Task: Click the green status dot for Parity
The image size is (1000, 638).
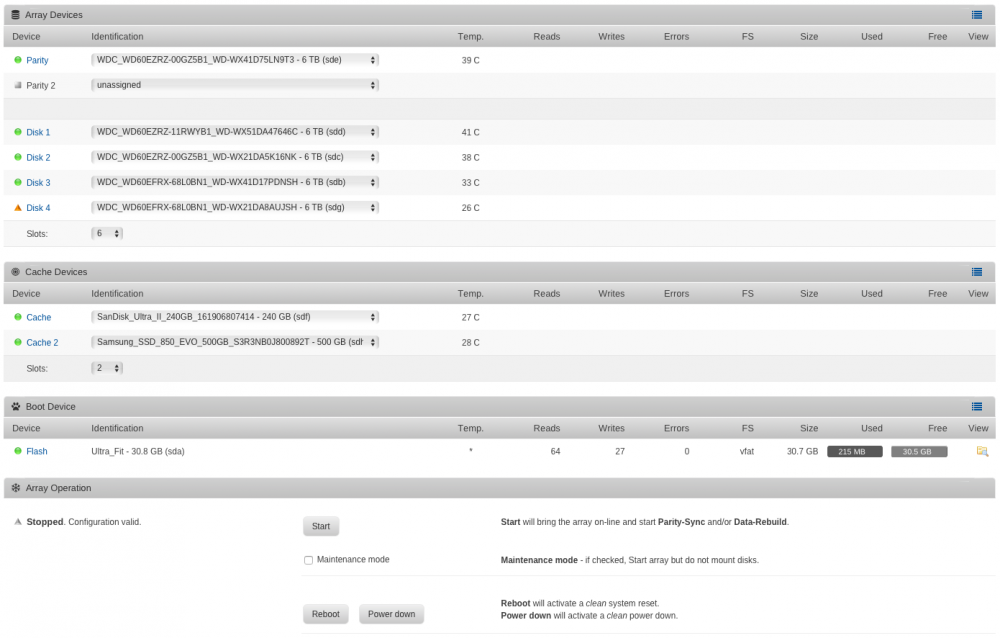Action: click(x=18, y=60)
